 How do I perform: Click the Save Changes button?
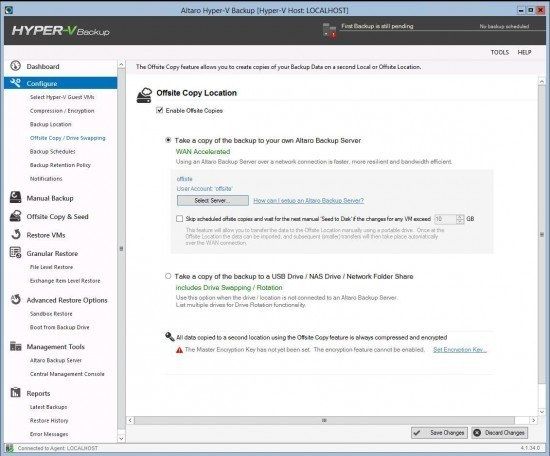coord(440,433)
